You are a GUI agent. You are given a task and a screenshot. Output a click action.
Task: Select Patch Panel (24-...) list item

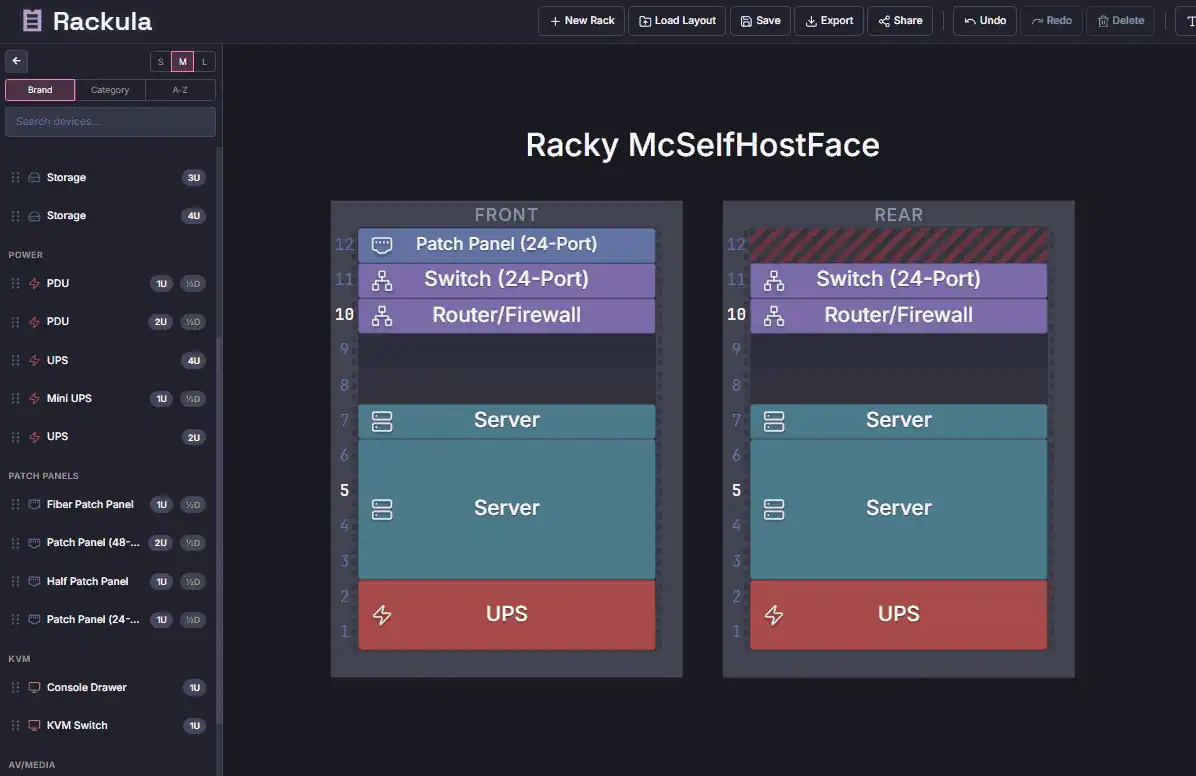tap(110, 620)
